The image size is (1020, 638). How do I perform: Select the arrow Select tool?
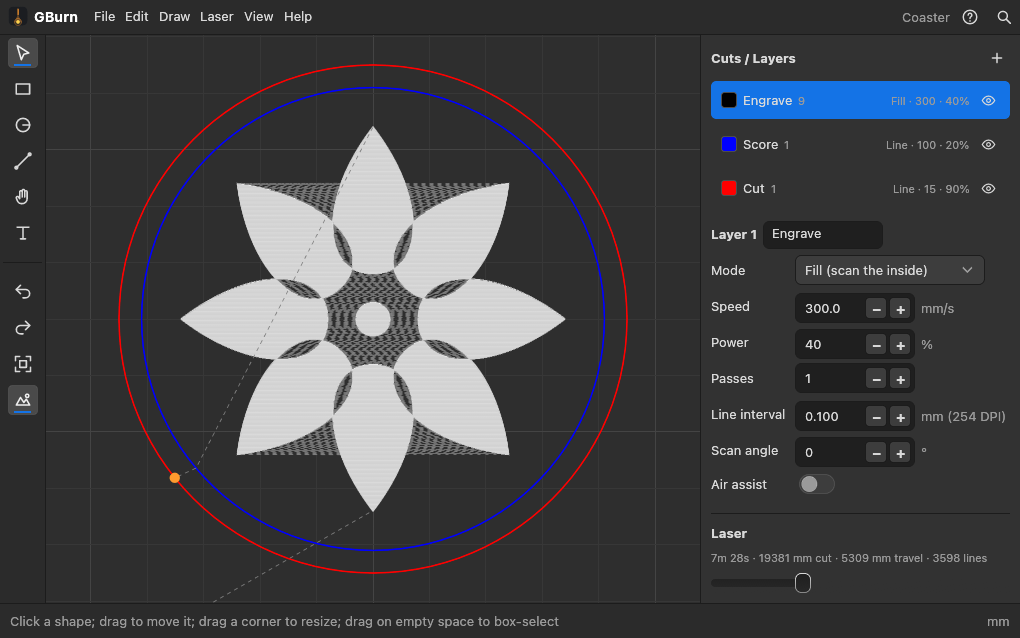pos(23,53)
